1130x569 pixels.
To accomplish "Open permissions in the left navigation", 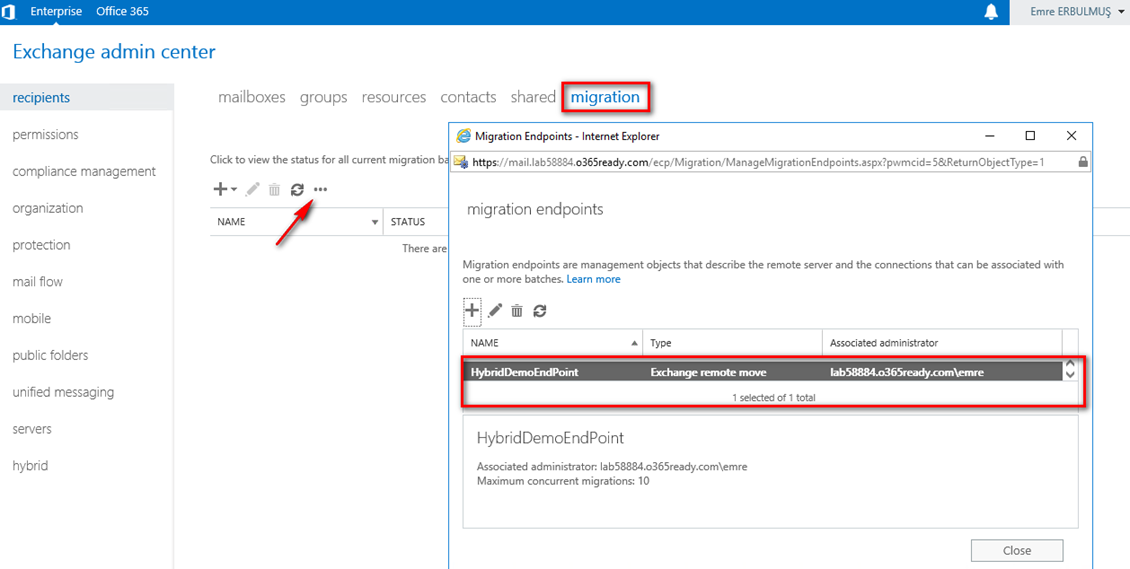I will pyautogui.click(x=45, y=135).
